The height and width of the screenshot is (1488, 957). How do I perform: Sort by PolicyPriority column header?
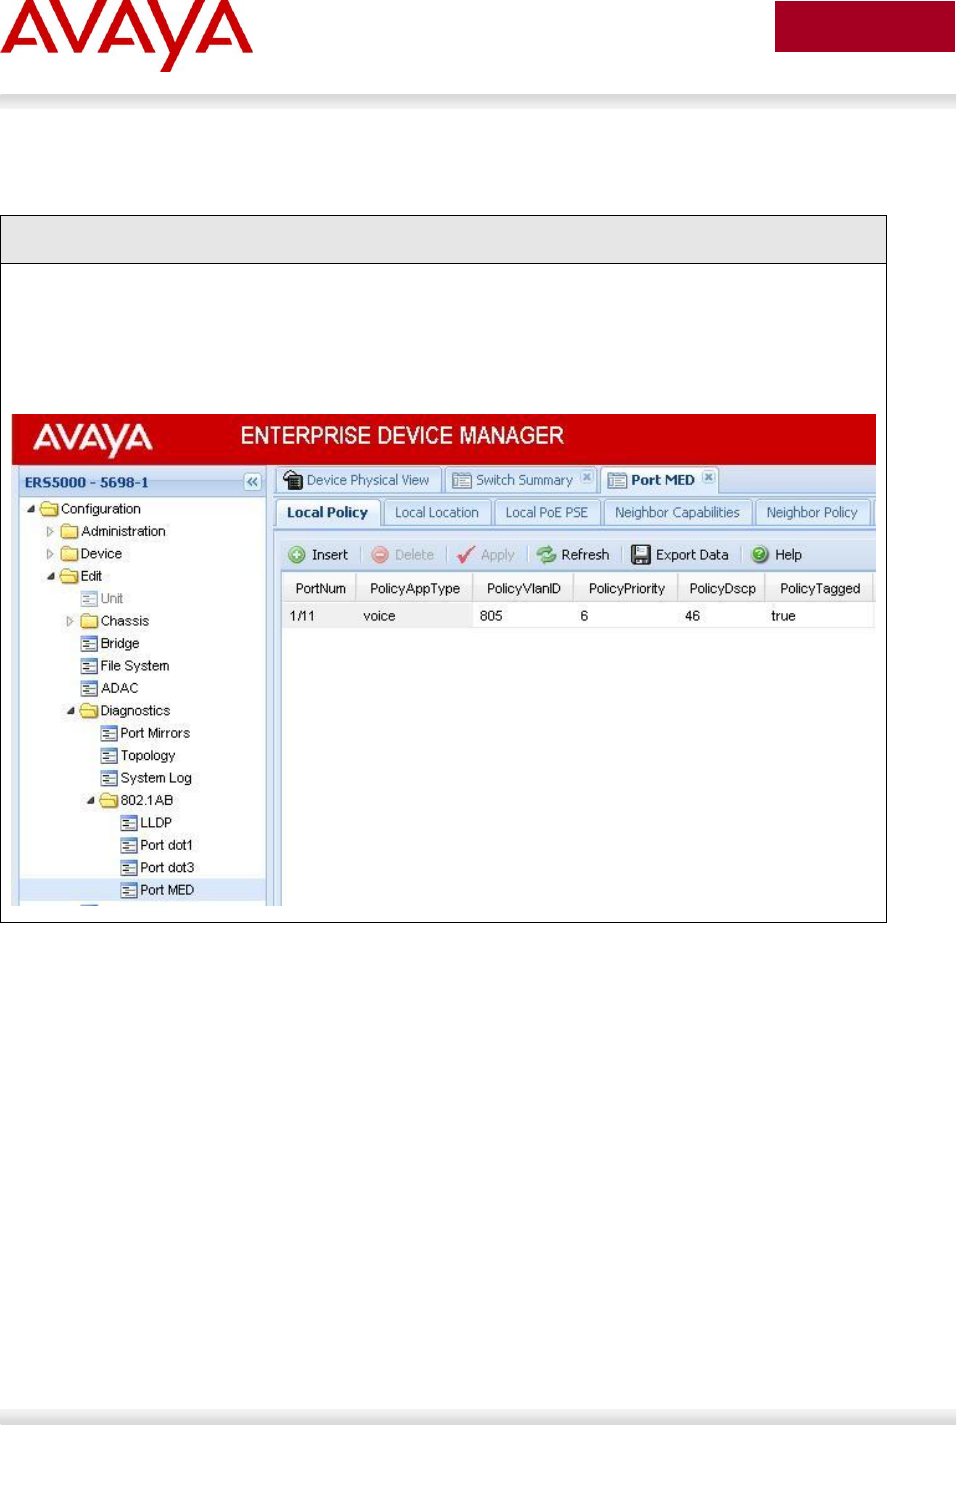point(627,588)
